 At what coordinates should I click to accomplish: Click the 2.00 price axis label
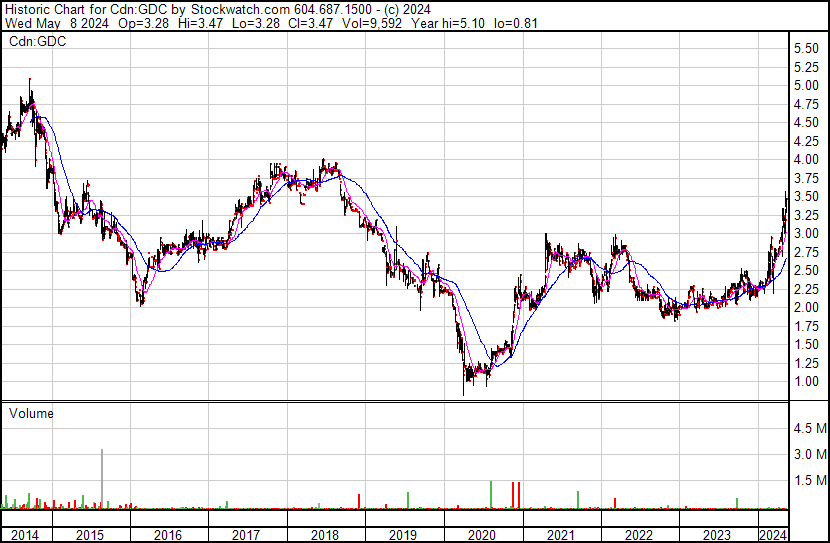pyautogui.click(x=806, y=307)
